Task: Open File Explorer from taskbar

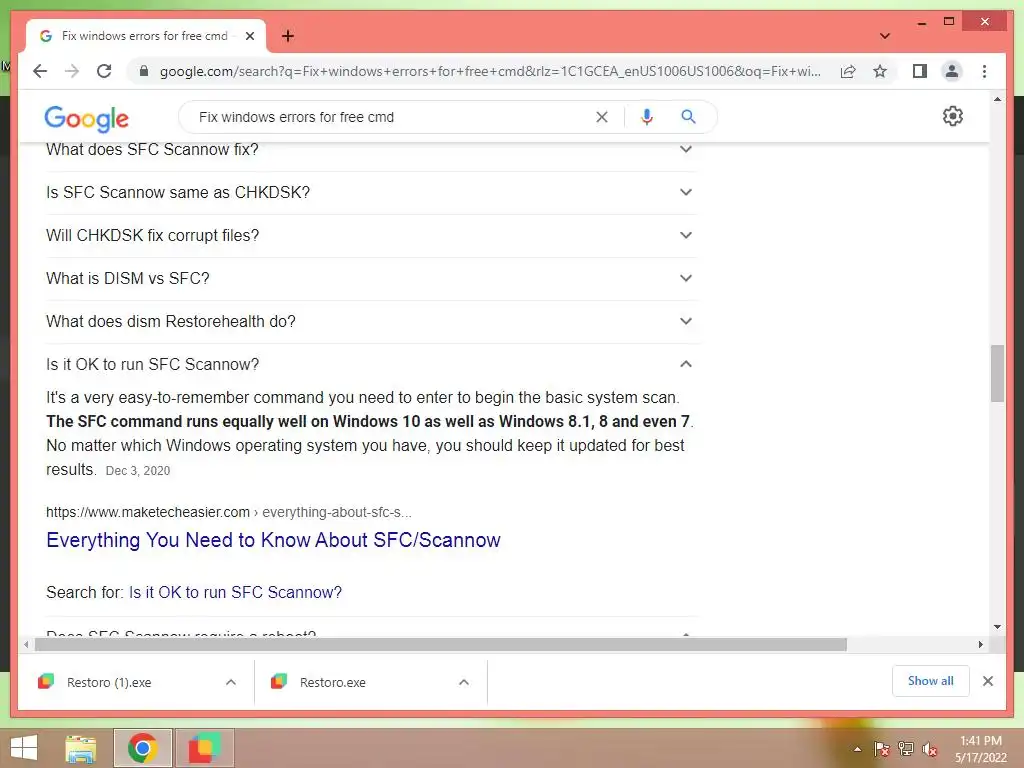Action: 81,748
